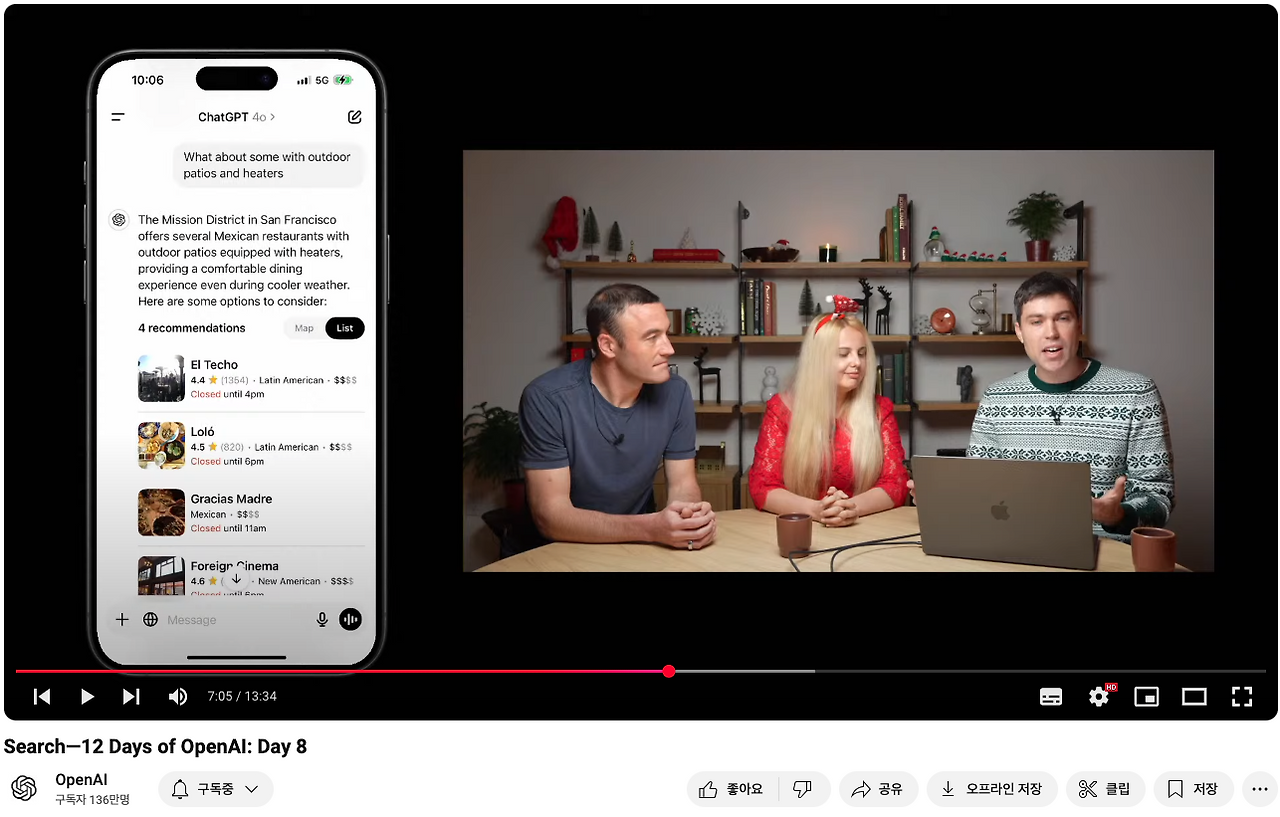Click the 구독자 136만명 subscriber count
Viewport: 1280px width, 817px height.
pyautogui.click(x=92, y=800)
